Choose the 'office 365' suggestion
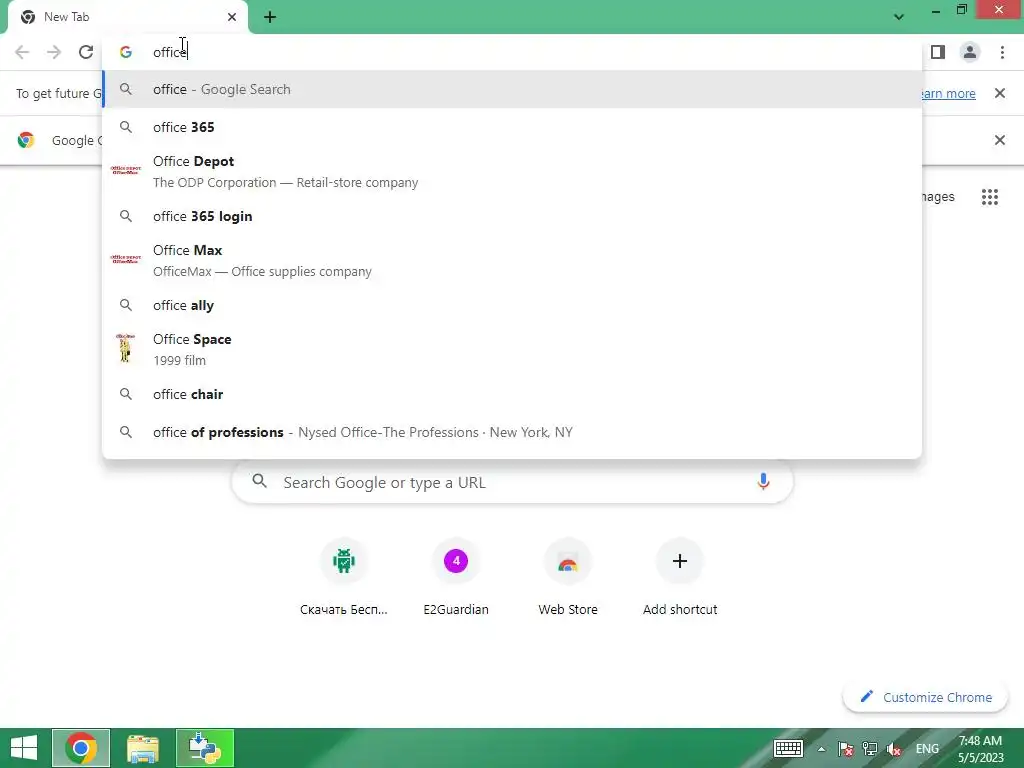This screenshot has height=768, width=1024. tap(513, 127)
